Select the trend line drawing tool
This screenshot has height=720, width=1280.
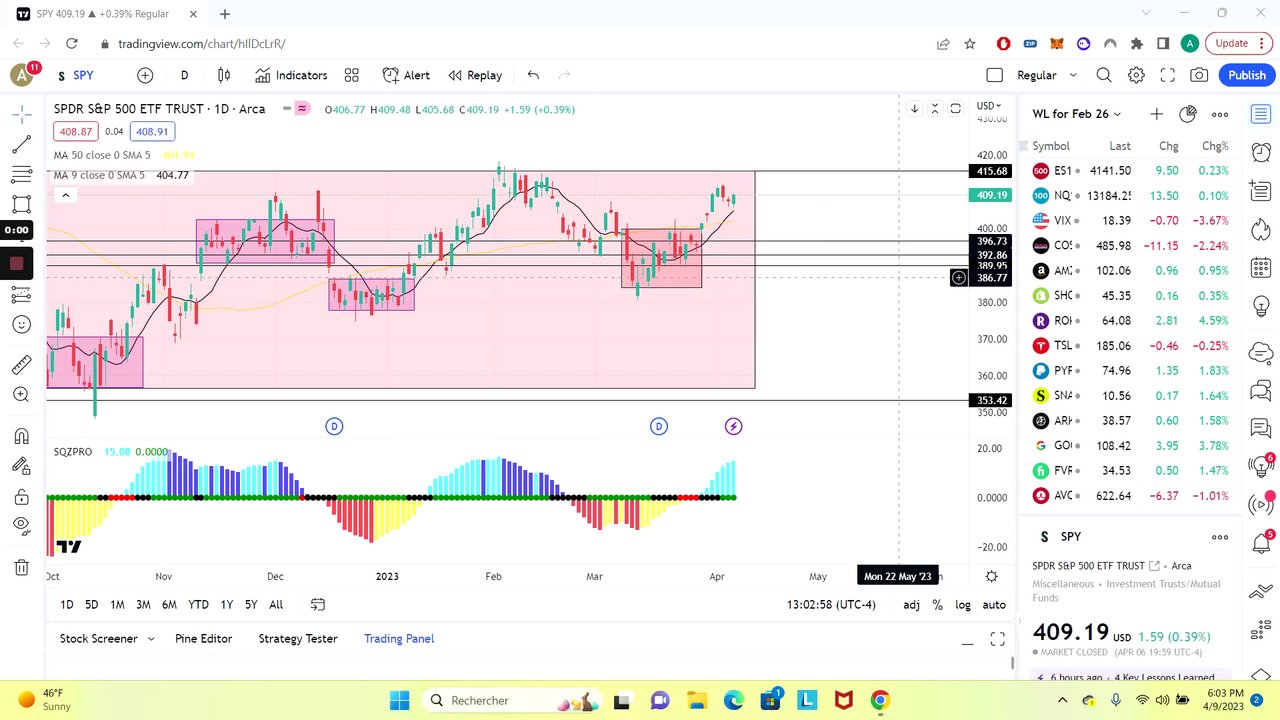point(21,145)
